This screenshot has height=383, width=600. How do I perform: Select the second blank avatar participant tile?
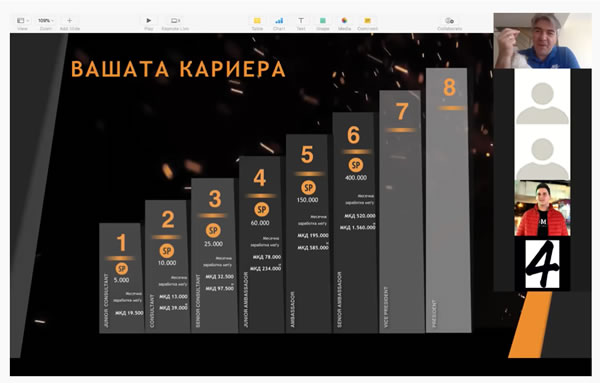coord(542,153)
